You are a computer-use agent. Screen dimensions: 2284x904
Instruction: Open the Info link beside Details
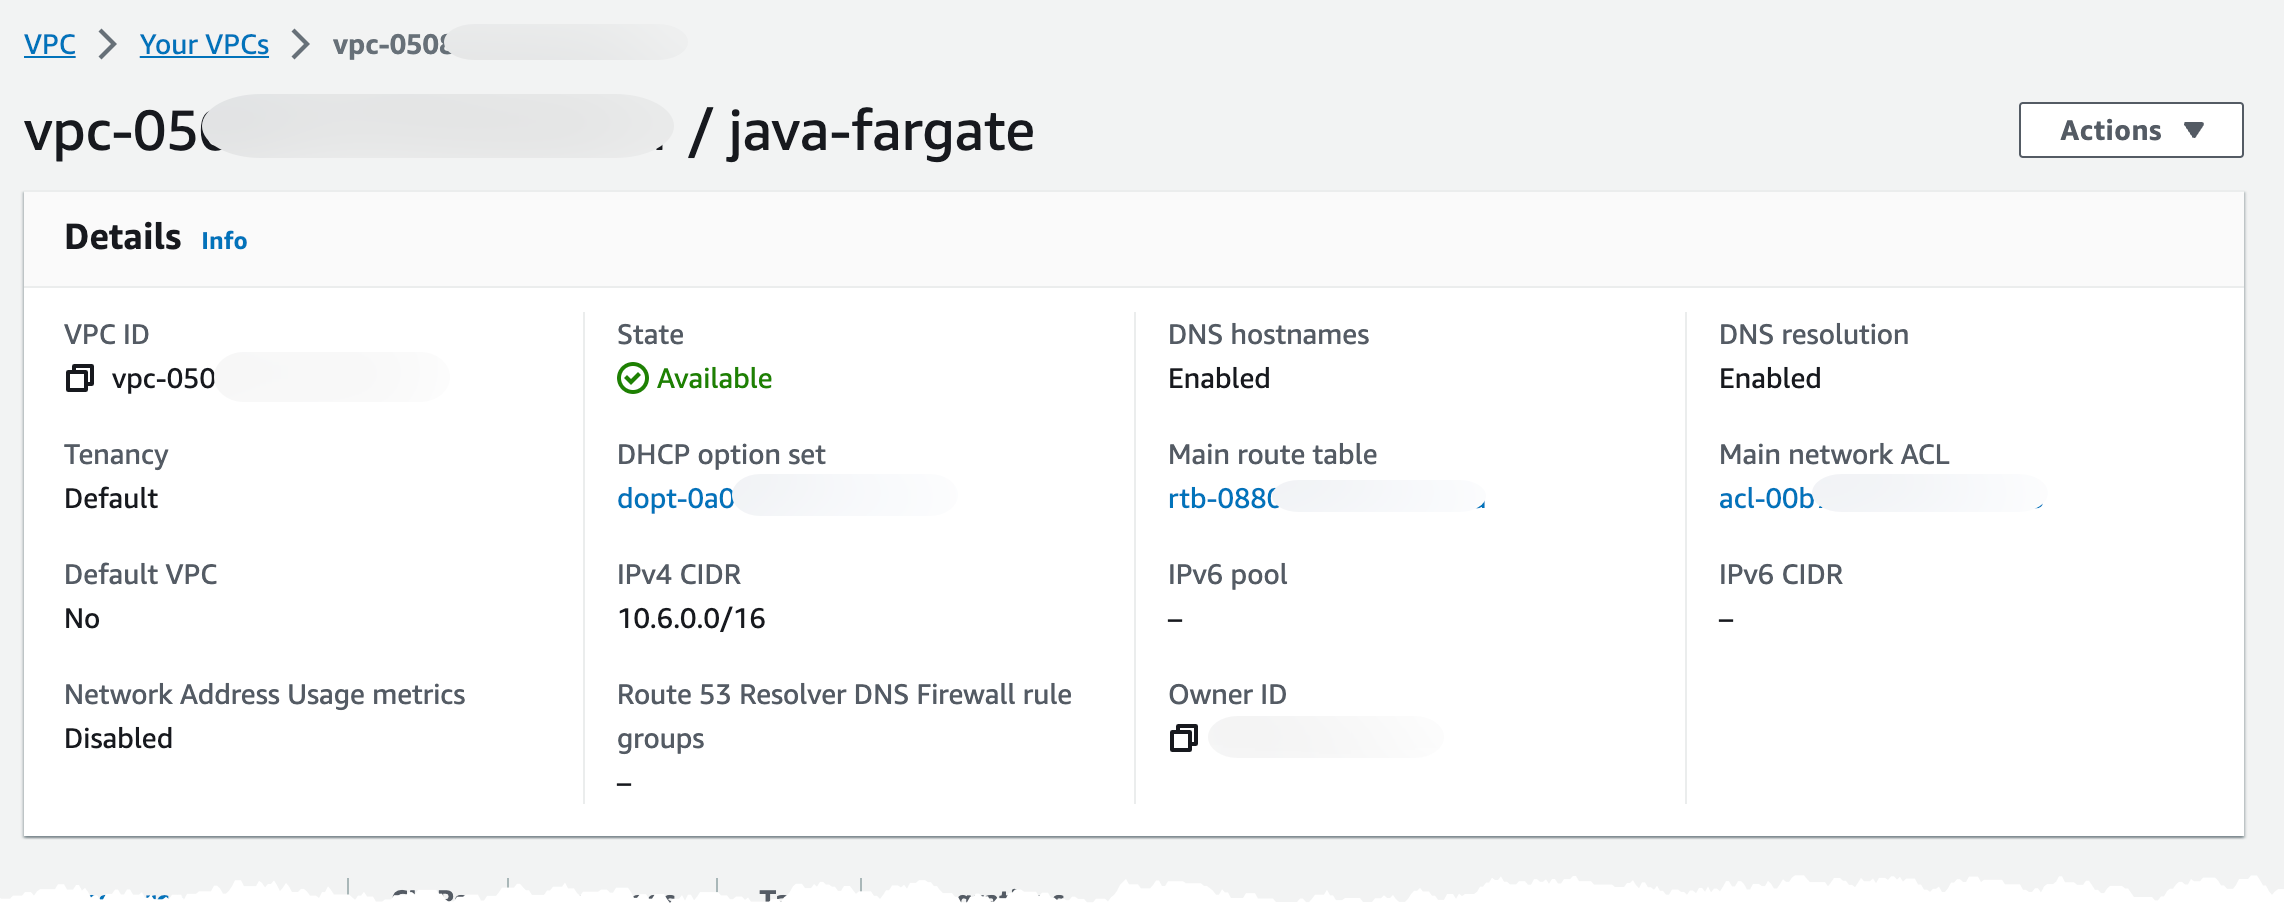click(x=224, y=240)
